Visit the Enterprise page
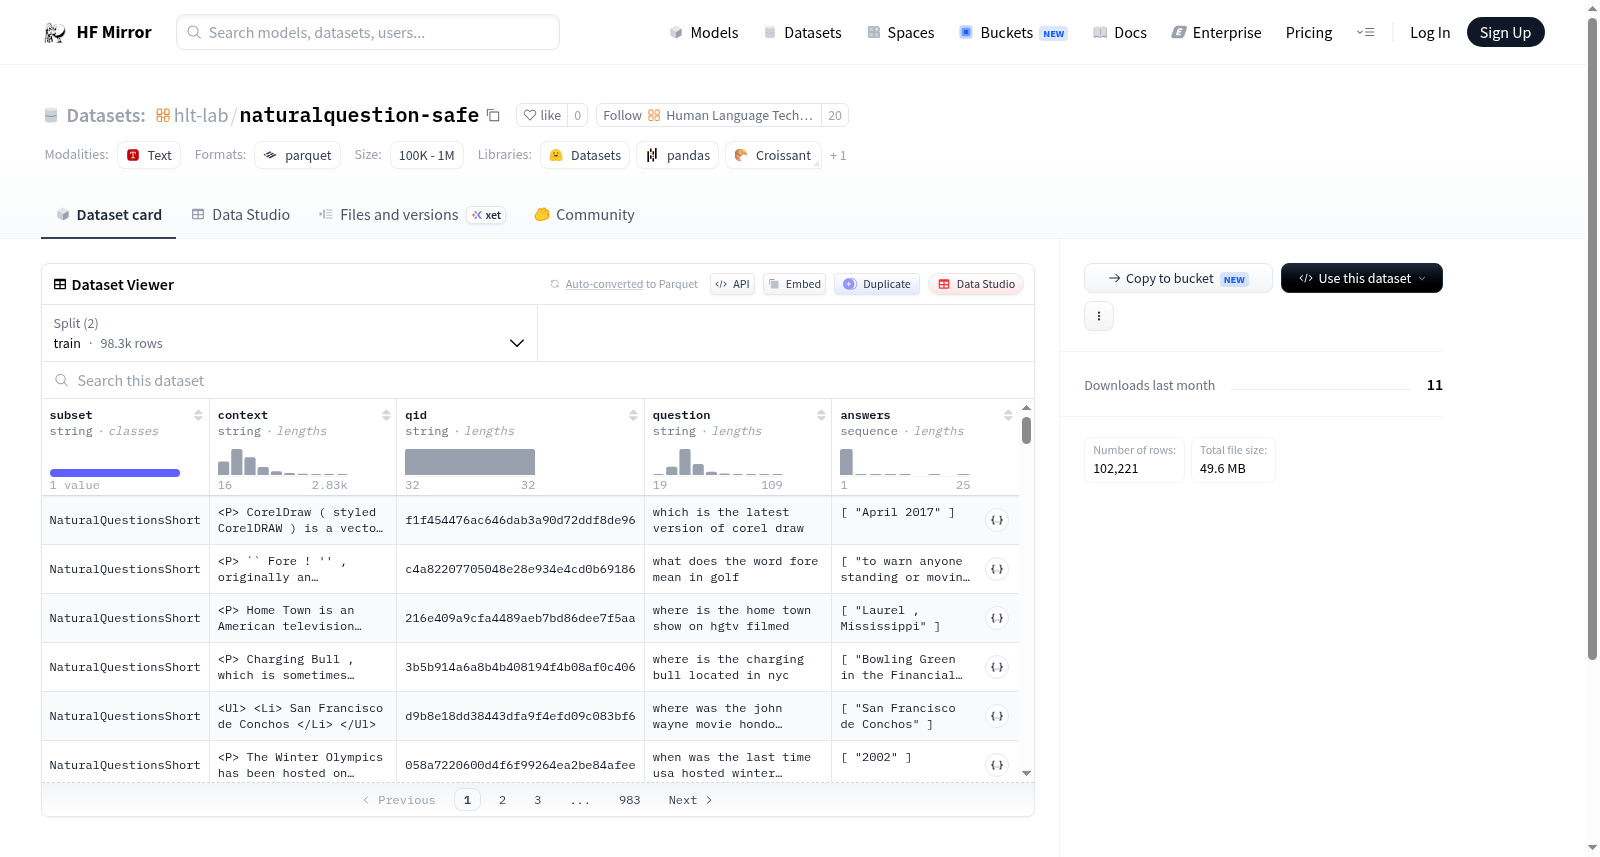The height and width of the screenshot is (857, 1600). pos(1216,32)
